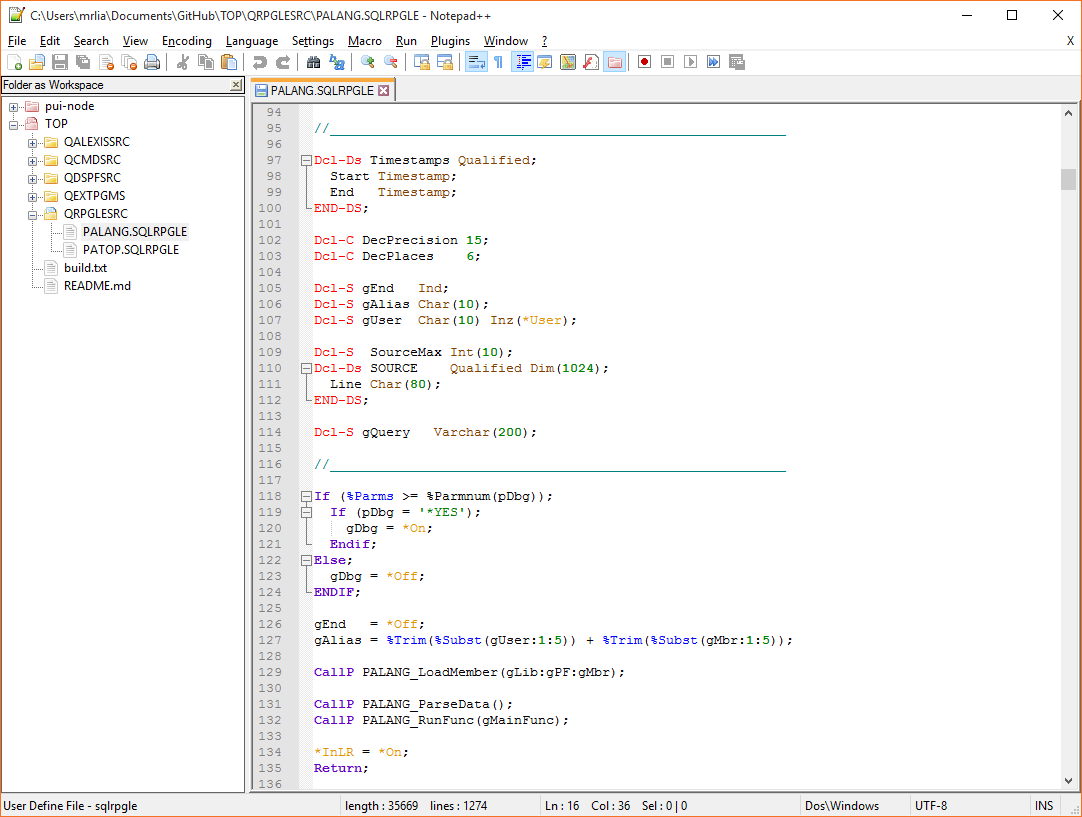Toggle the Folder as Workspace panel button
Screen dimensions: 1082x817
point(615,62)
